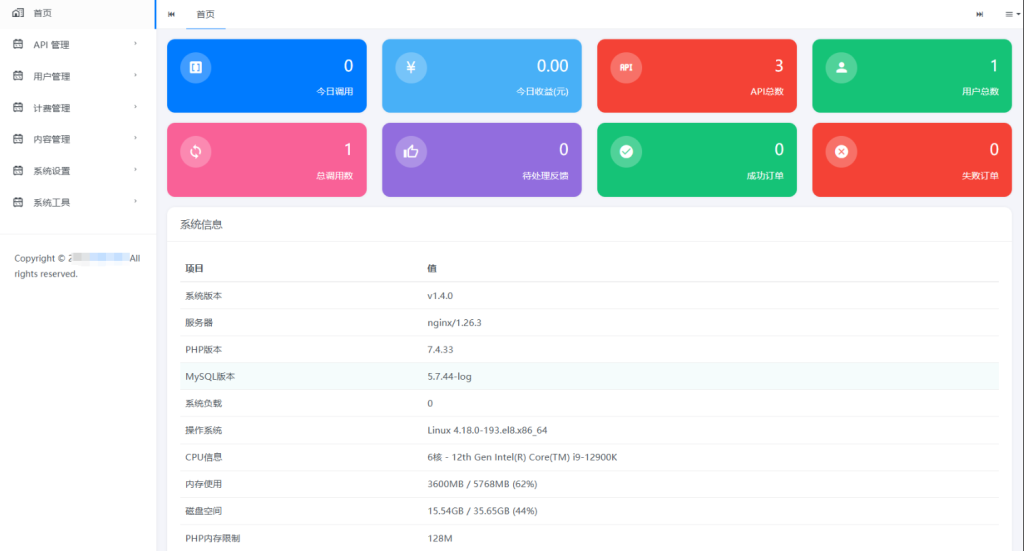
Task: Expand the 计费管理 submenu arrow
Action: coord(135,107)
